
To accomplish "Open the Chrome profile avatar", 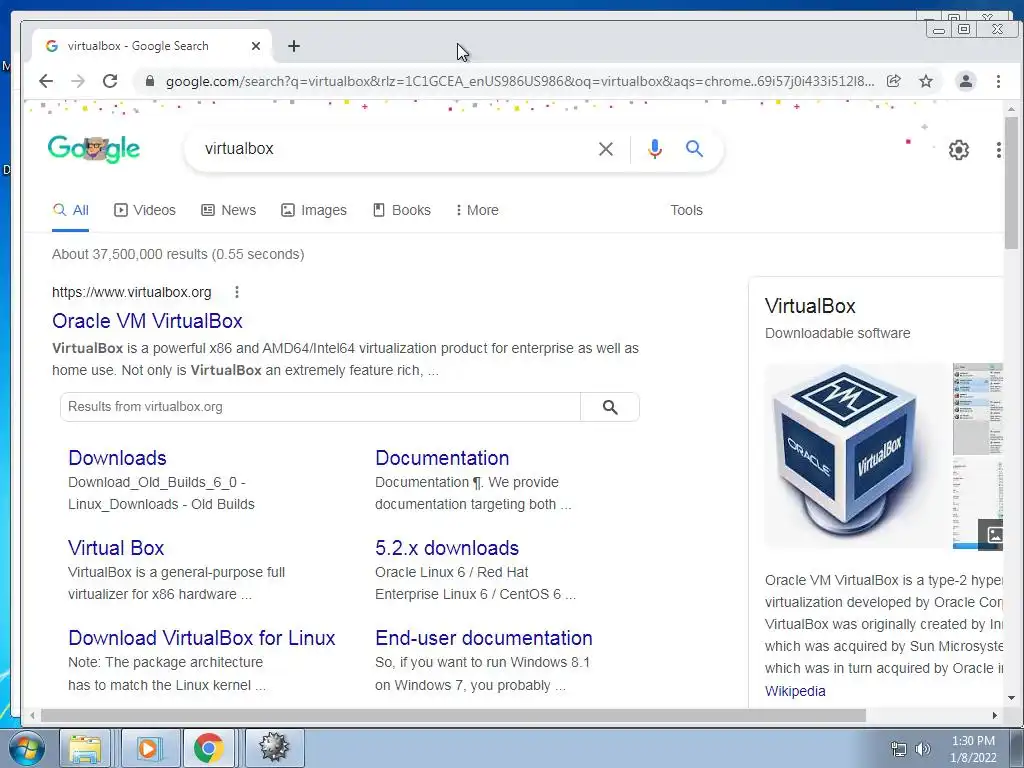I will pyautogui.click(x=966, y=81).
